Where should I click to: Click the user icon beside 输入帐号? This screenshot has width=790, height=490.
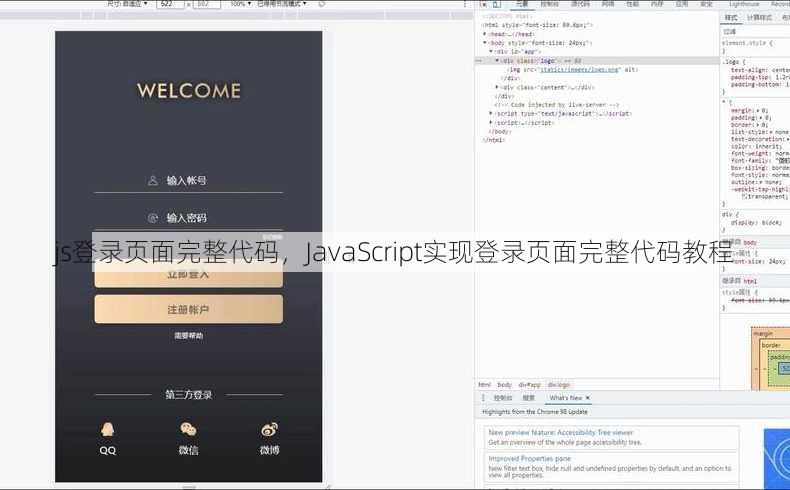click(x=153, y=180)
